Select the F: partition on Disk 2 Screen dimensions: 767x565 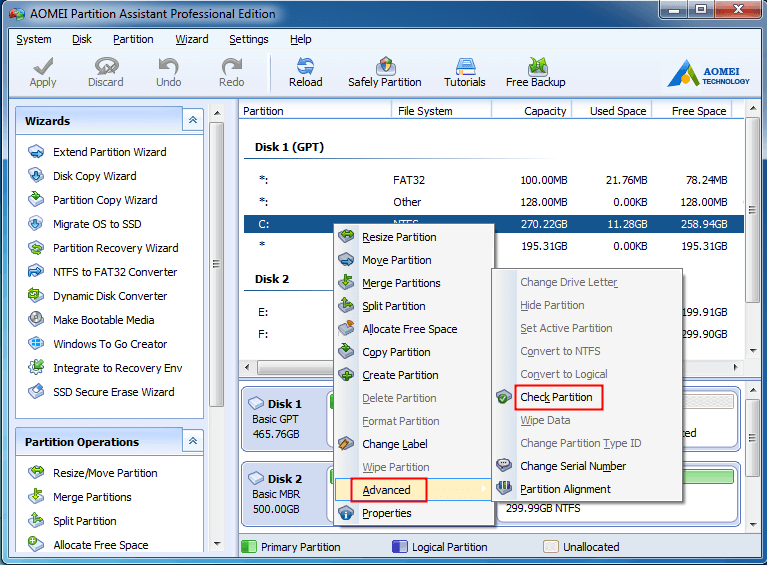click(263, 334)
